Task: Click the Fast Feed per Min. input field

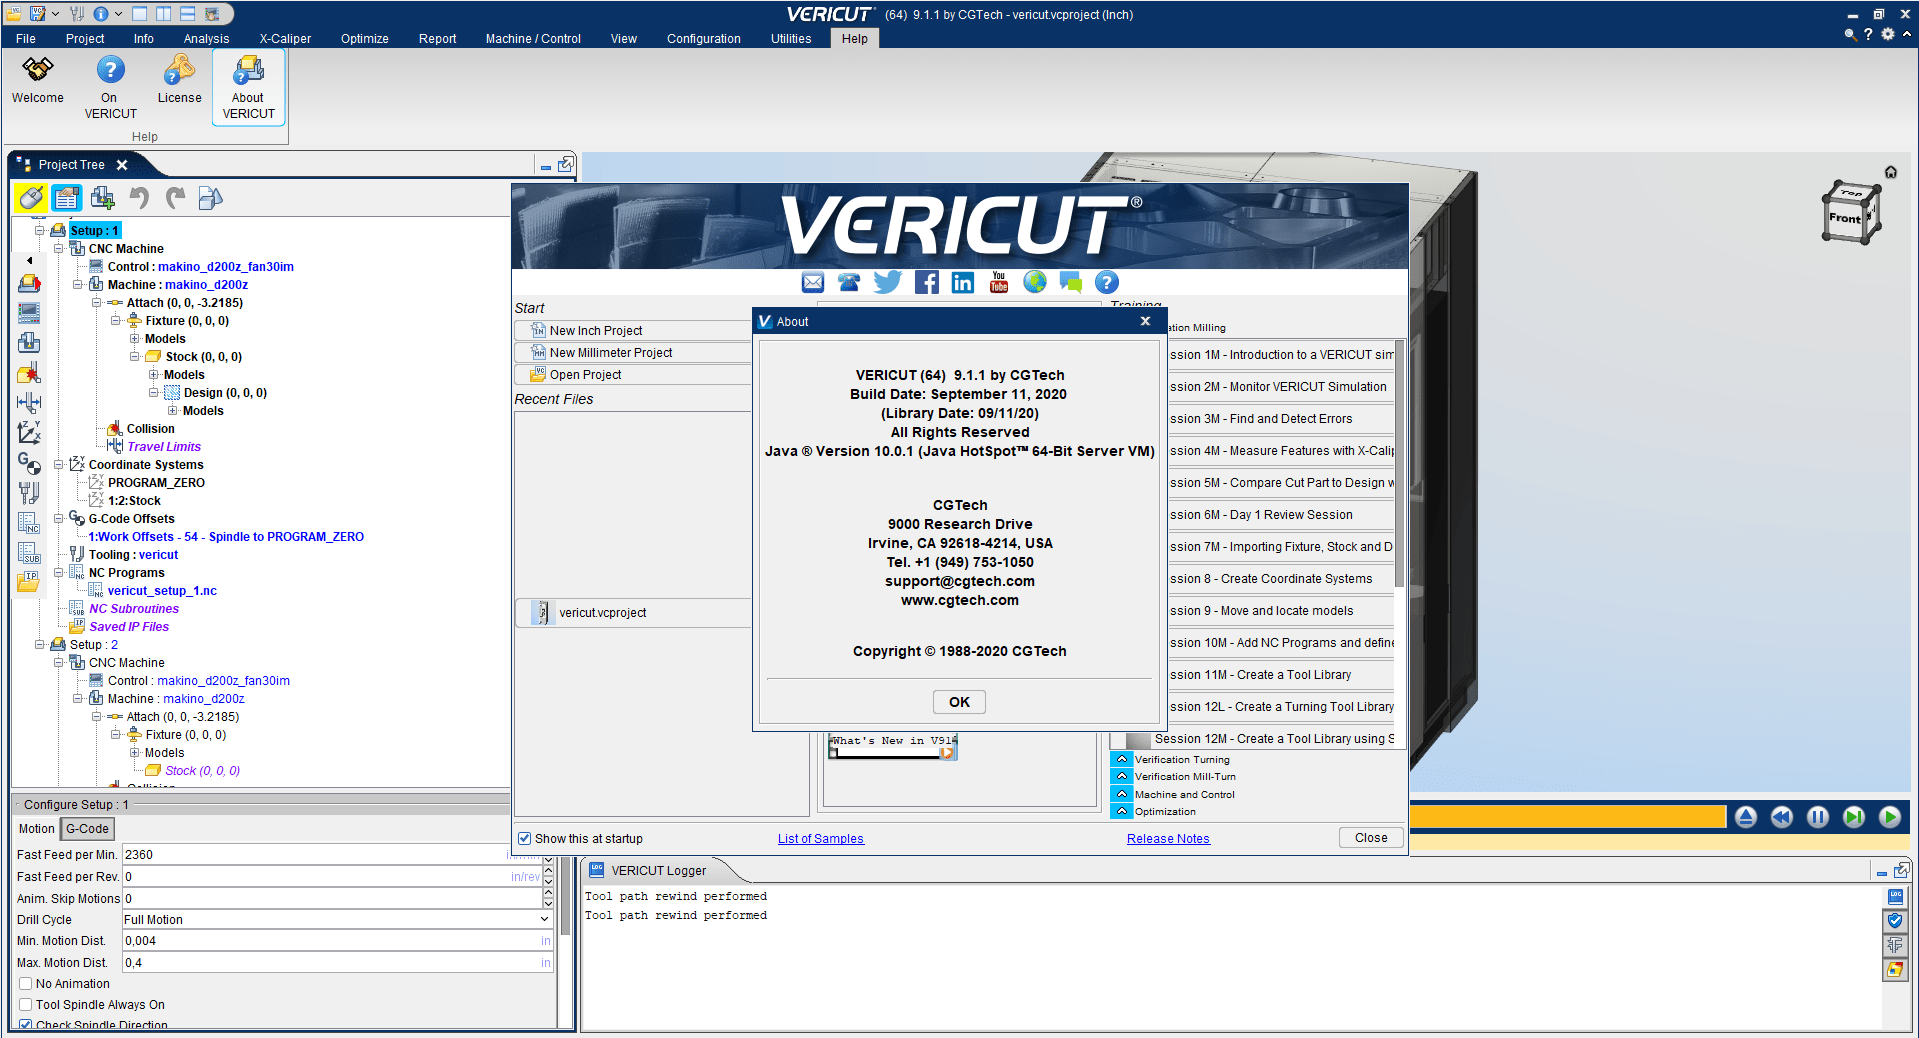Action: point(332,855)
